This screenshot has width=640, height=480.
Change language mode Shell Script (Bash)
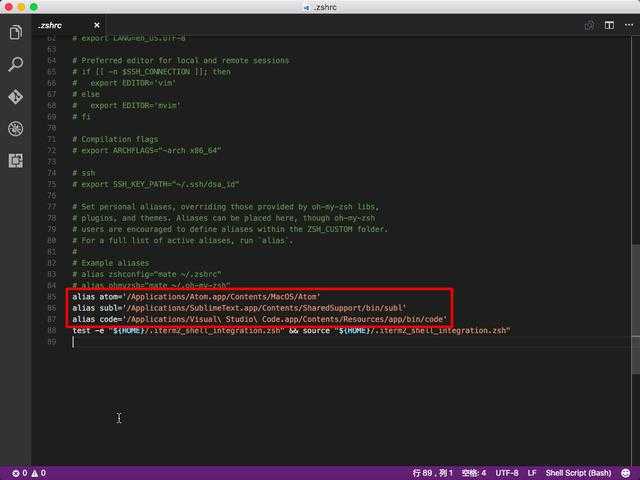(x=578, y=473)
